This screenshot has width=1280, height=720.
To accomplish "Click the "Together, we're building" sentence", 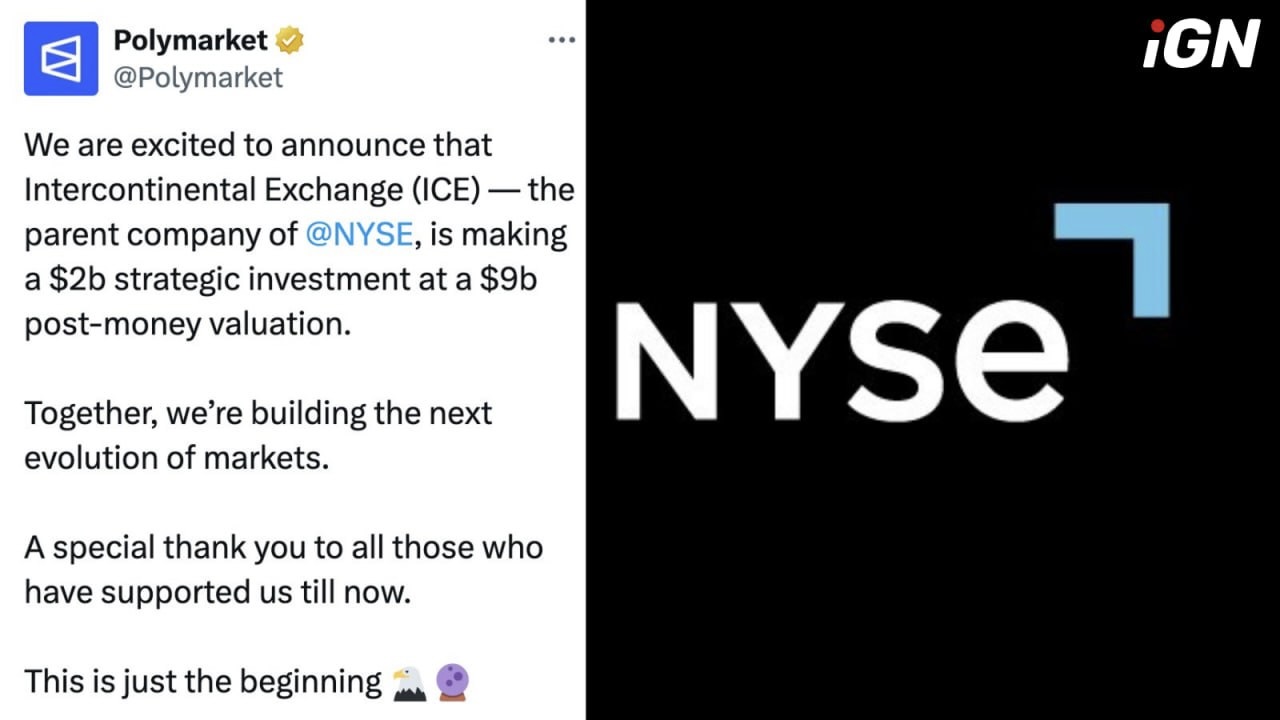I will [x=258, y=413].
